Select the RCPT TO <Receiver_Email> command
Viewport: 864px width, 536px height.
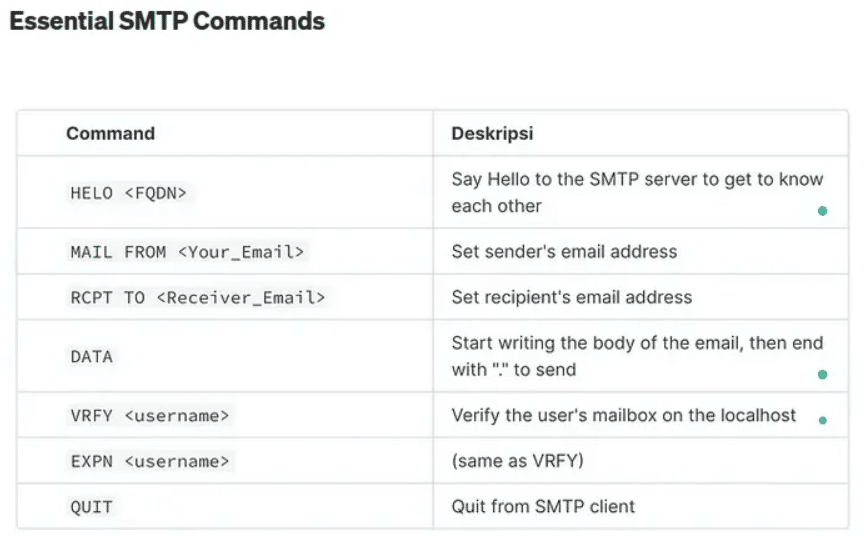click(x=197, y=297)
